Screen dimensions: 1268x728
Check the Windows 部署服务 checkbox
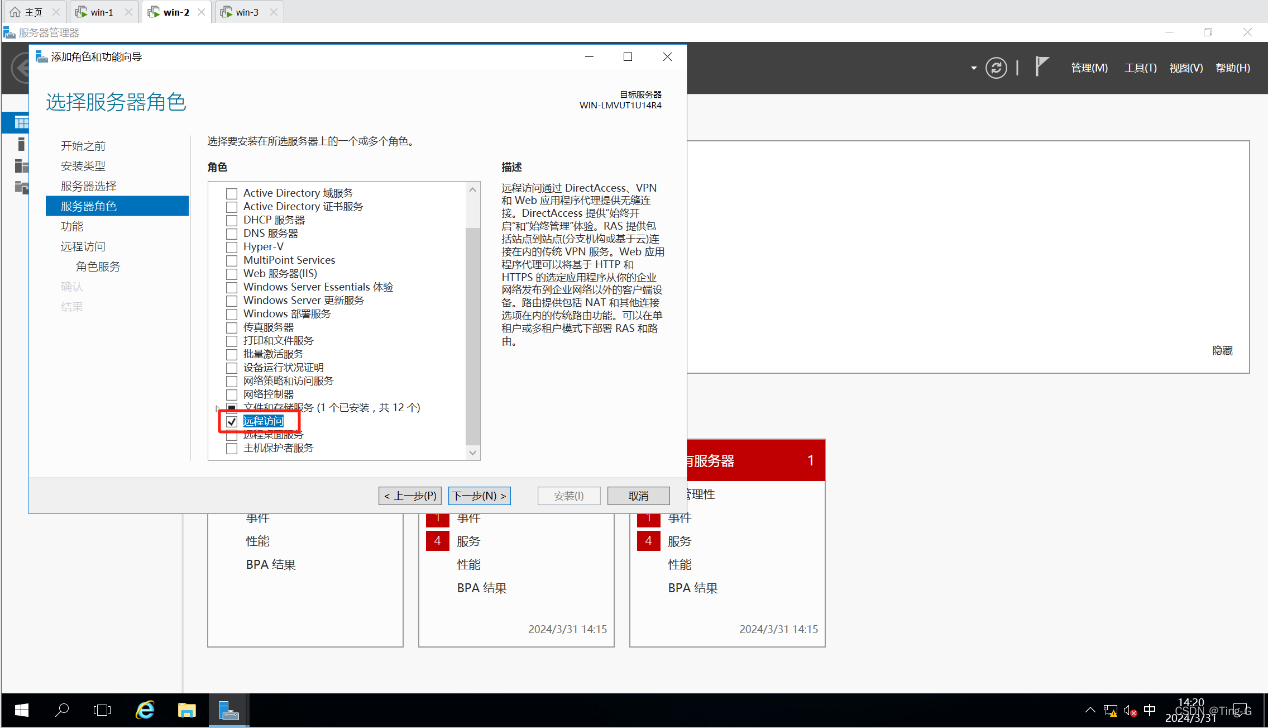pyautogui.click(x=232, y=314)
